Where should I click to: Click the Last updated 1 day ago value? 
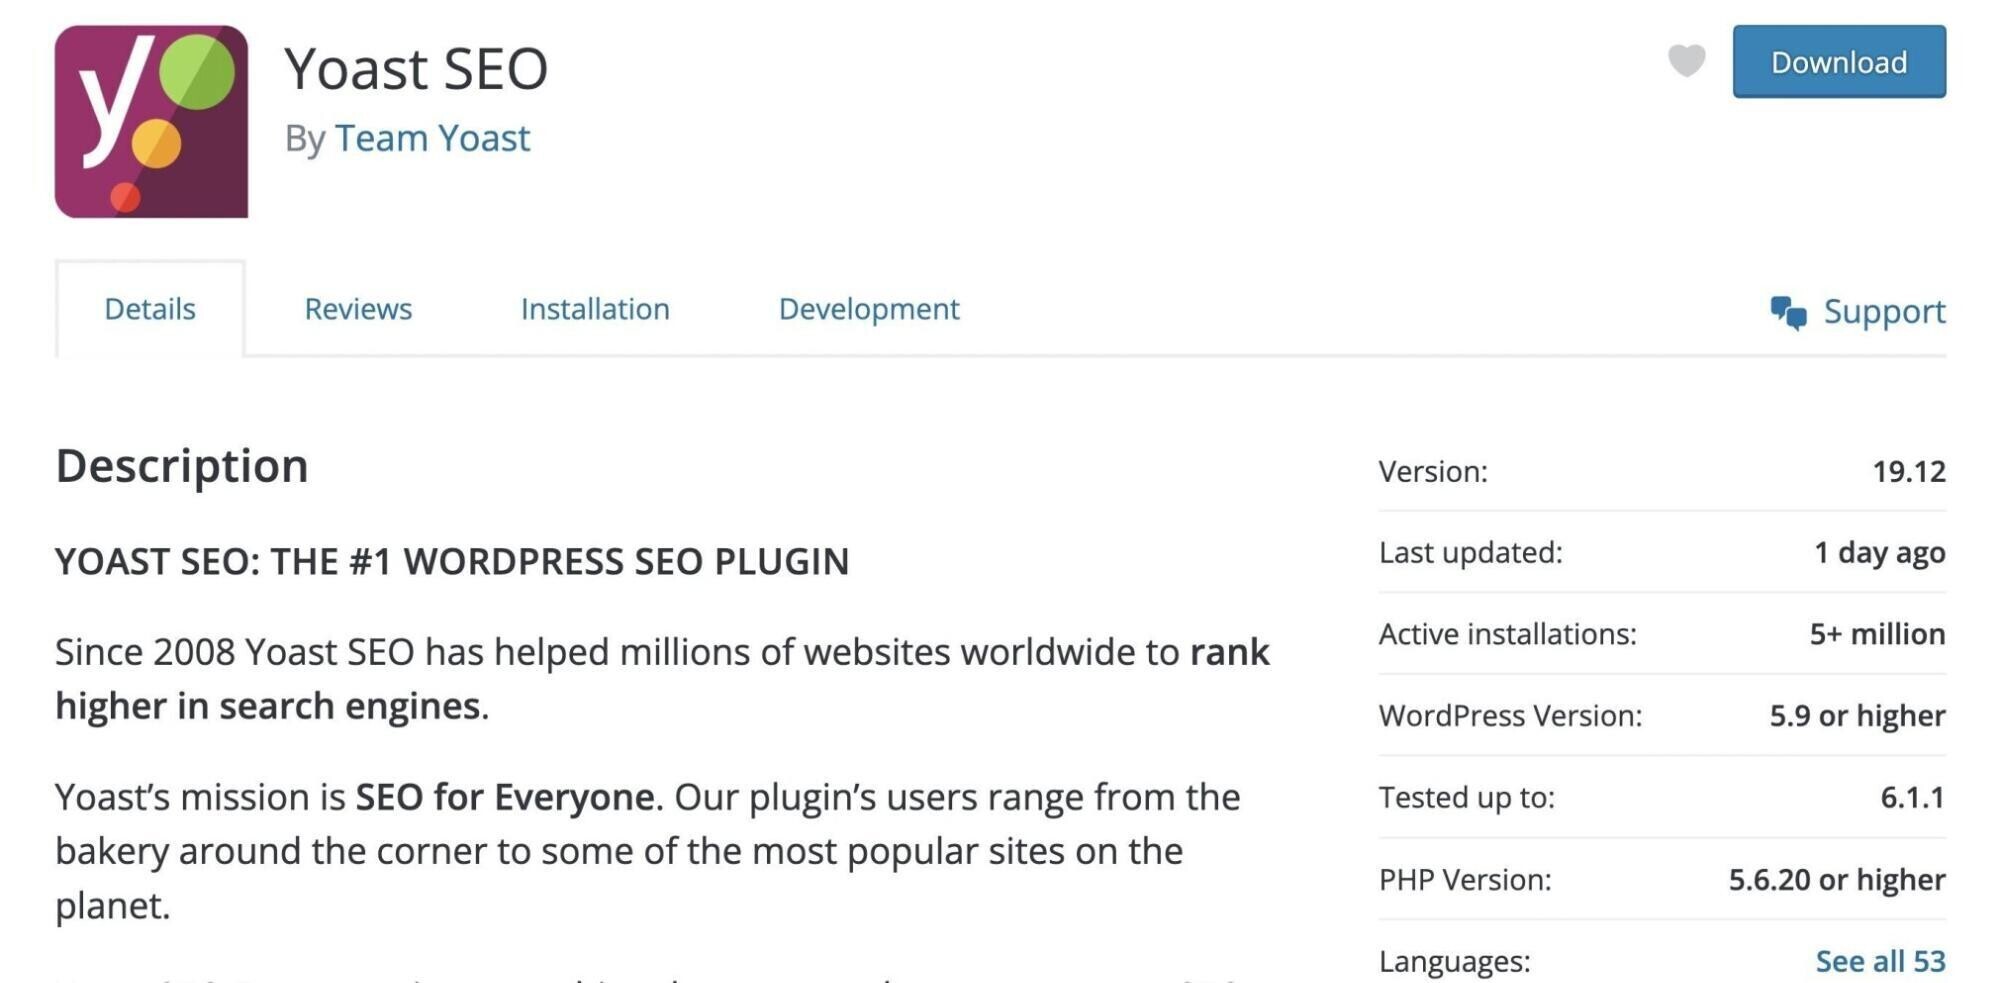coord(1880,552)
